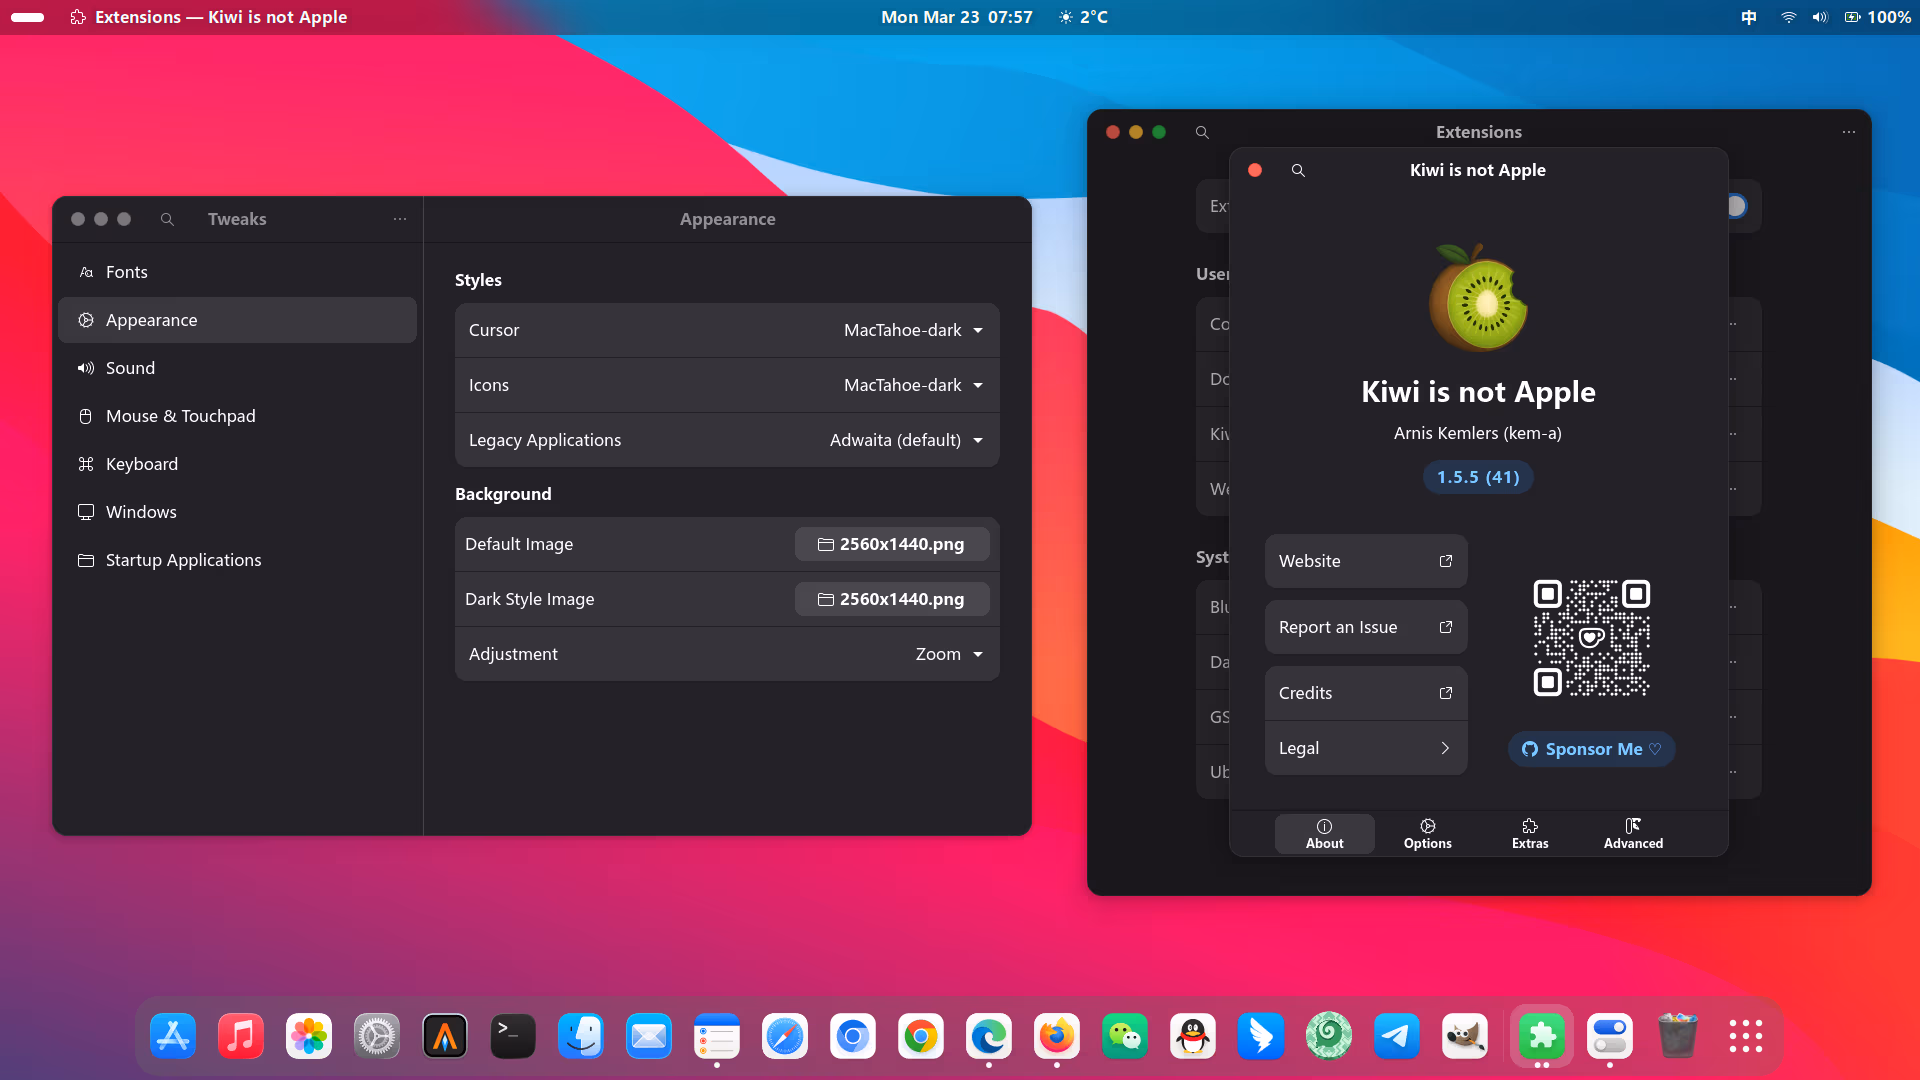Click the search icon in Kiwi dialog
The width and height of the screenshot is (1920, 1080).
(1298, 170)
